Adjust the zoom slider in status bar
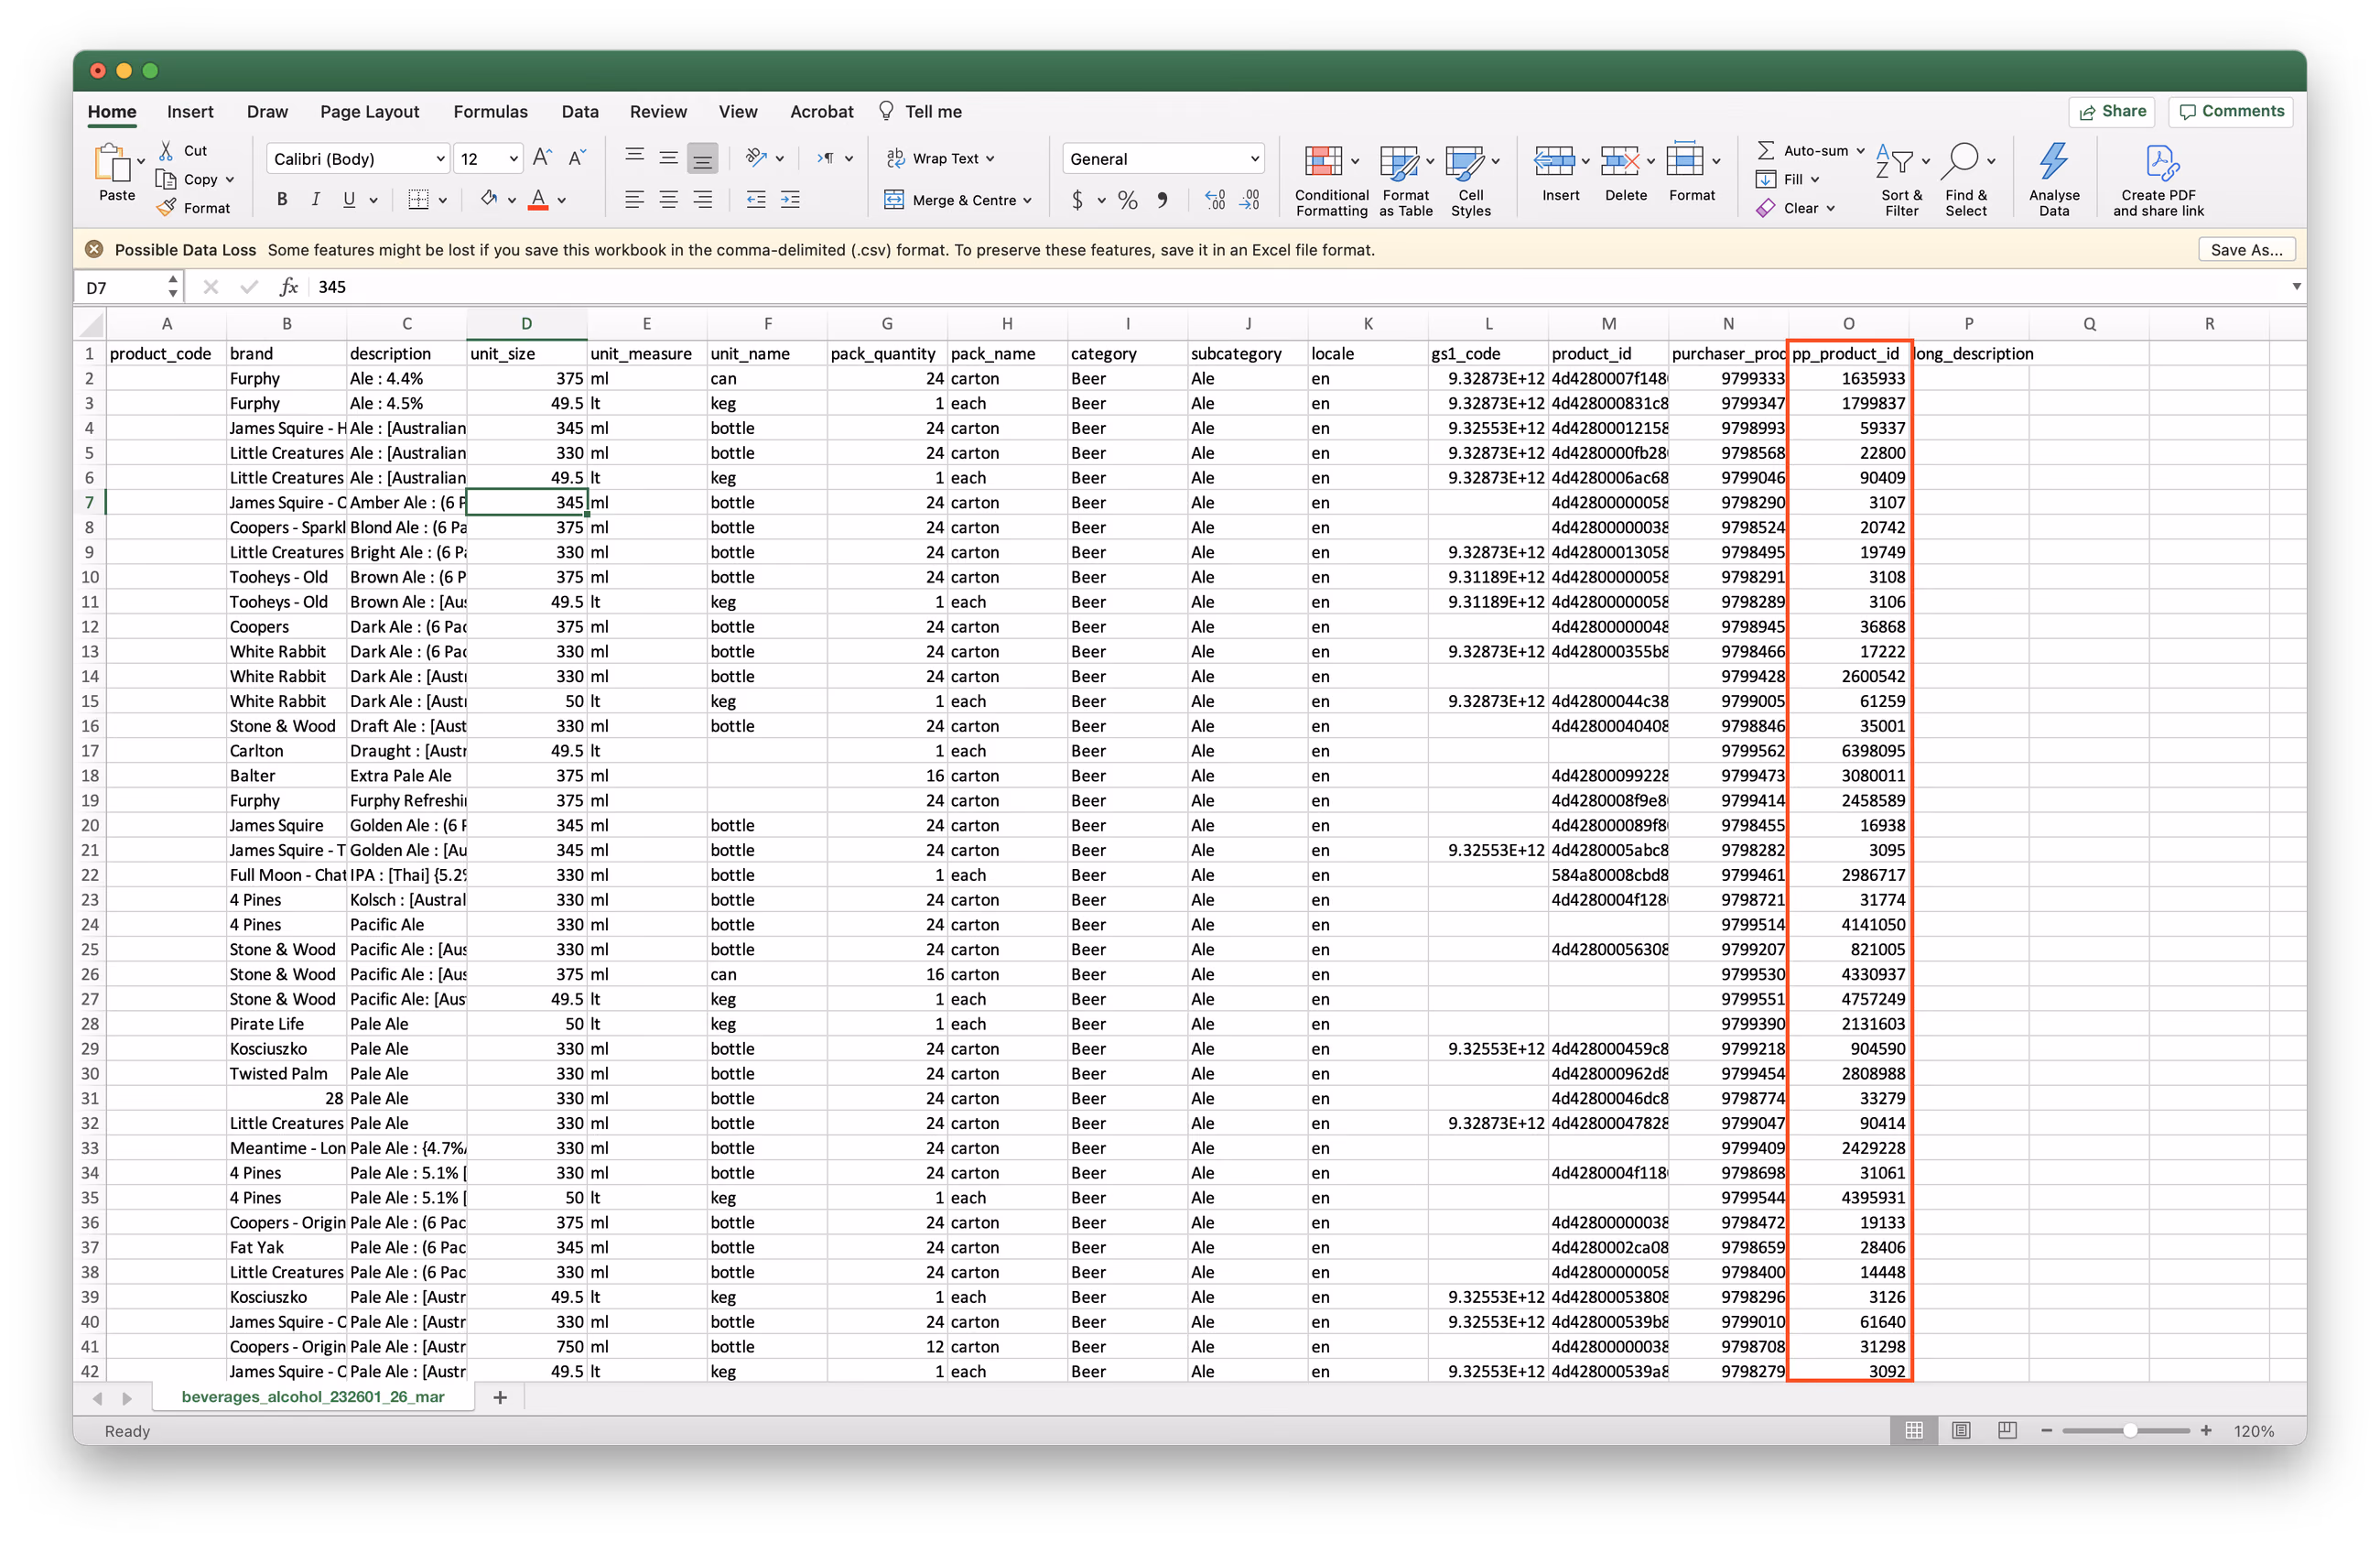 2129,1430
